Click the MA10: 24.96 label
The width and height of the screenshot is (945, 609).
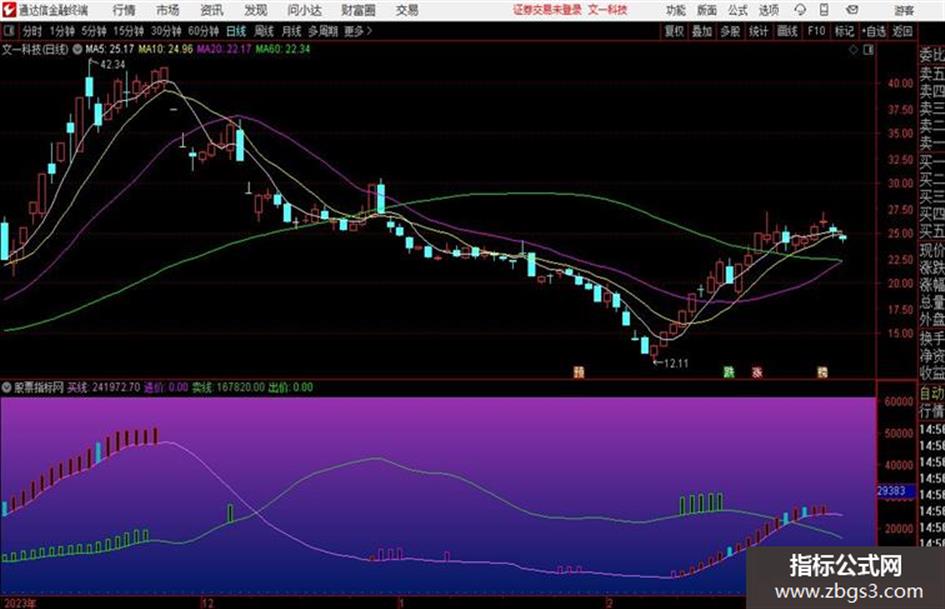tap(166, 49)
